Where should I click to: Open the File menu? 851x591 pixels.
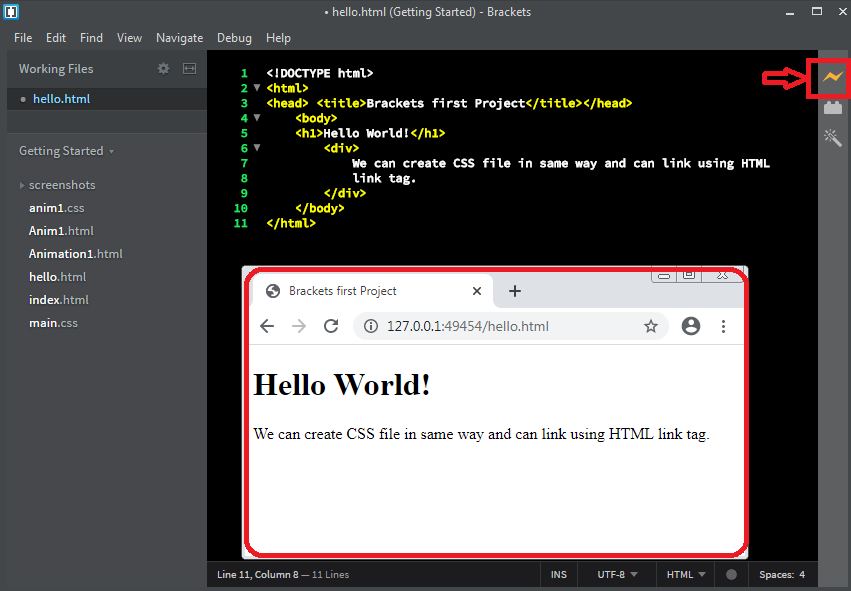pos(23,38)
